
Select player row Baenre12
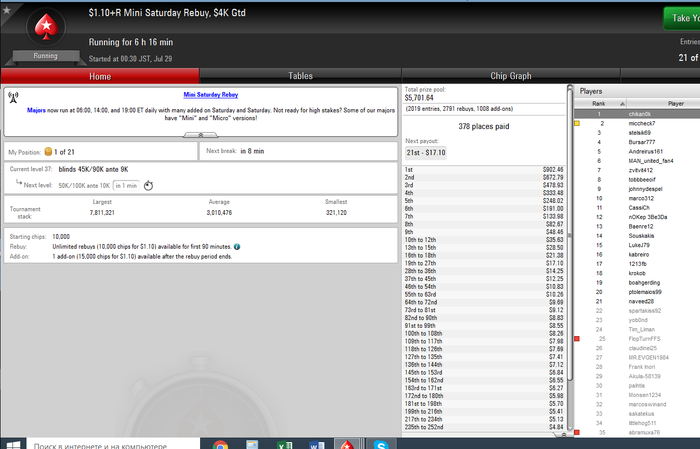point(637,226)
